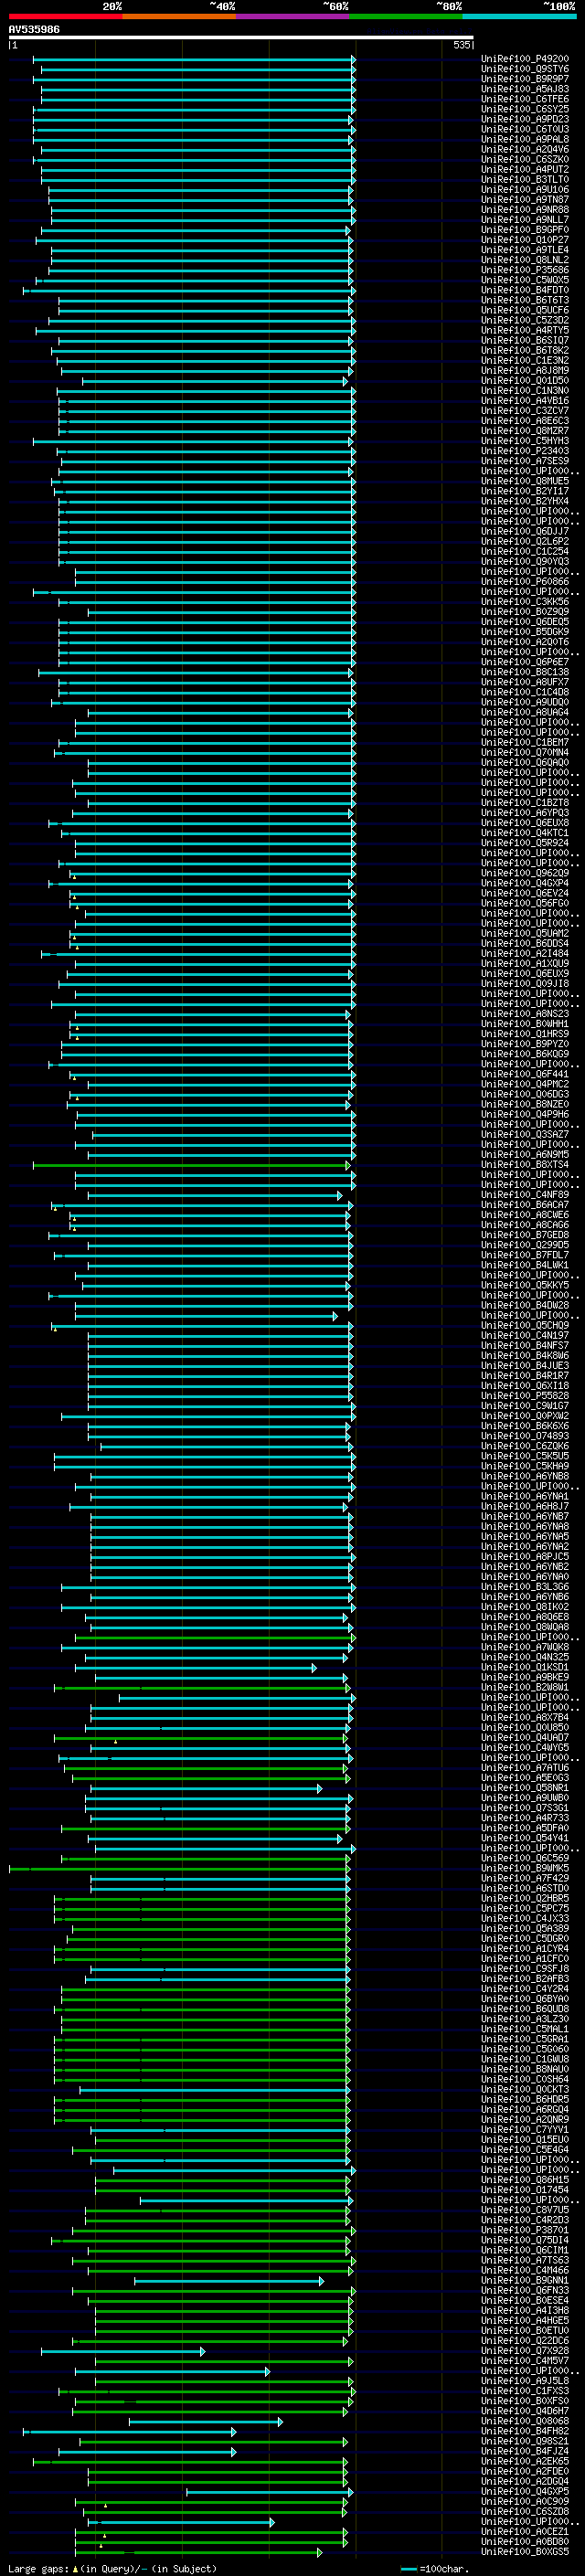Screen dimensions: 585x2576
Task: Choose hit UniRef100_B8C138
Action: (x=524, y=672)
